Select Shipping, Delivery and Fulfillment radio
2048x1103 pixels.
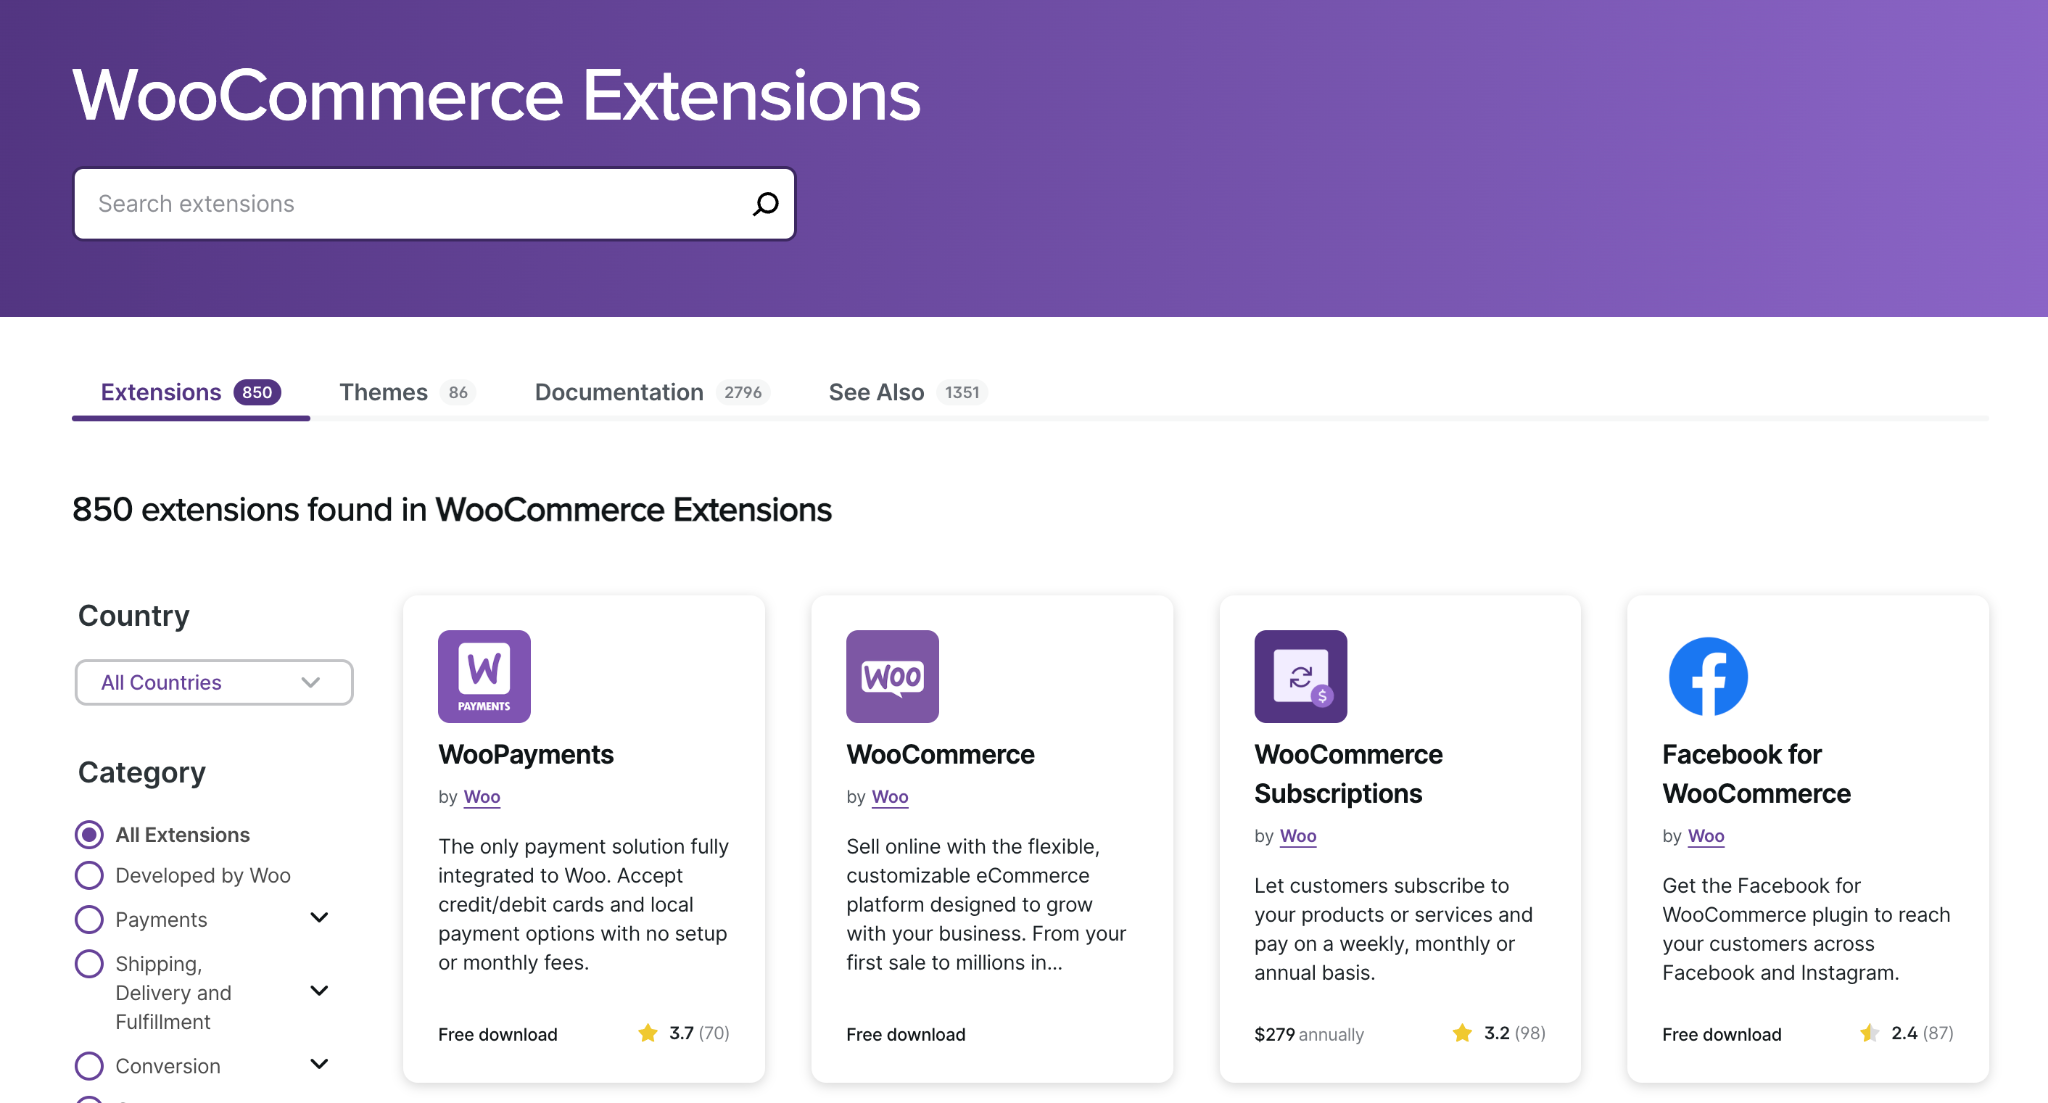(89, 963)
